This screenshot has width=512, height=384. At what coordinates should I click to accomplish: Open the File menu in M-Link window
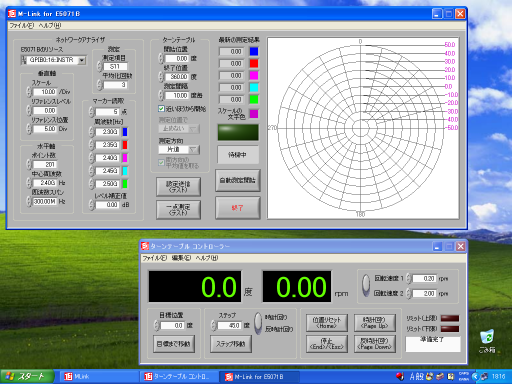click(x=22, y=25)
